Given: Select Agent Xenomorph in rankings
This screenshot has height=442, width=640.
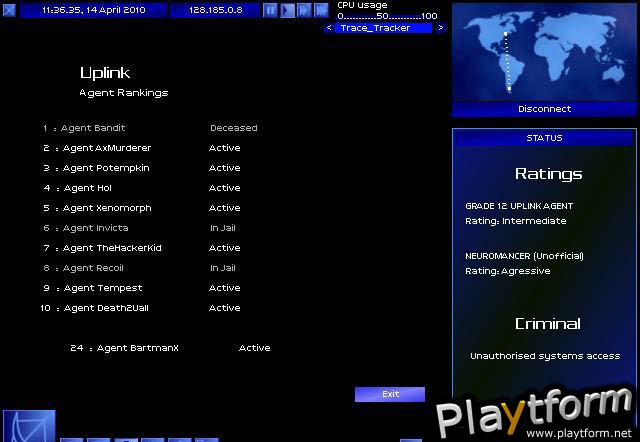Looking at the screenshot, I should [x=107, y=208].
